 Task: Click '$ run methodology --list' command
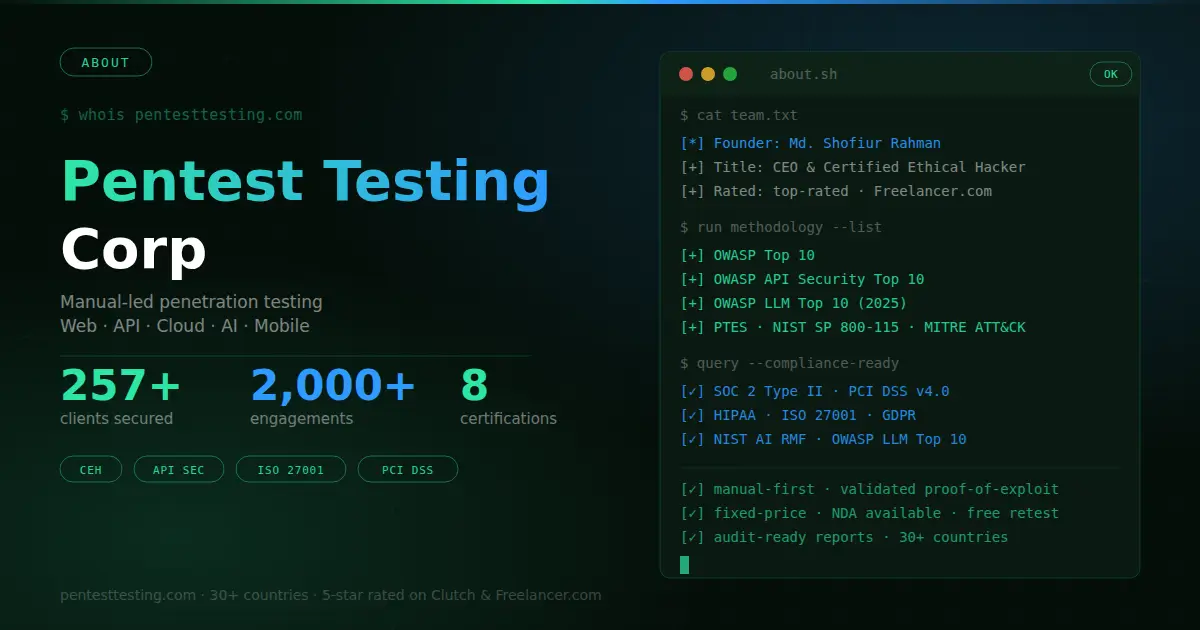781,227
